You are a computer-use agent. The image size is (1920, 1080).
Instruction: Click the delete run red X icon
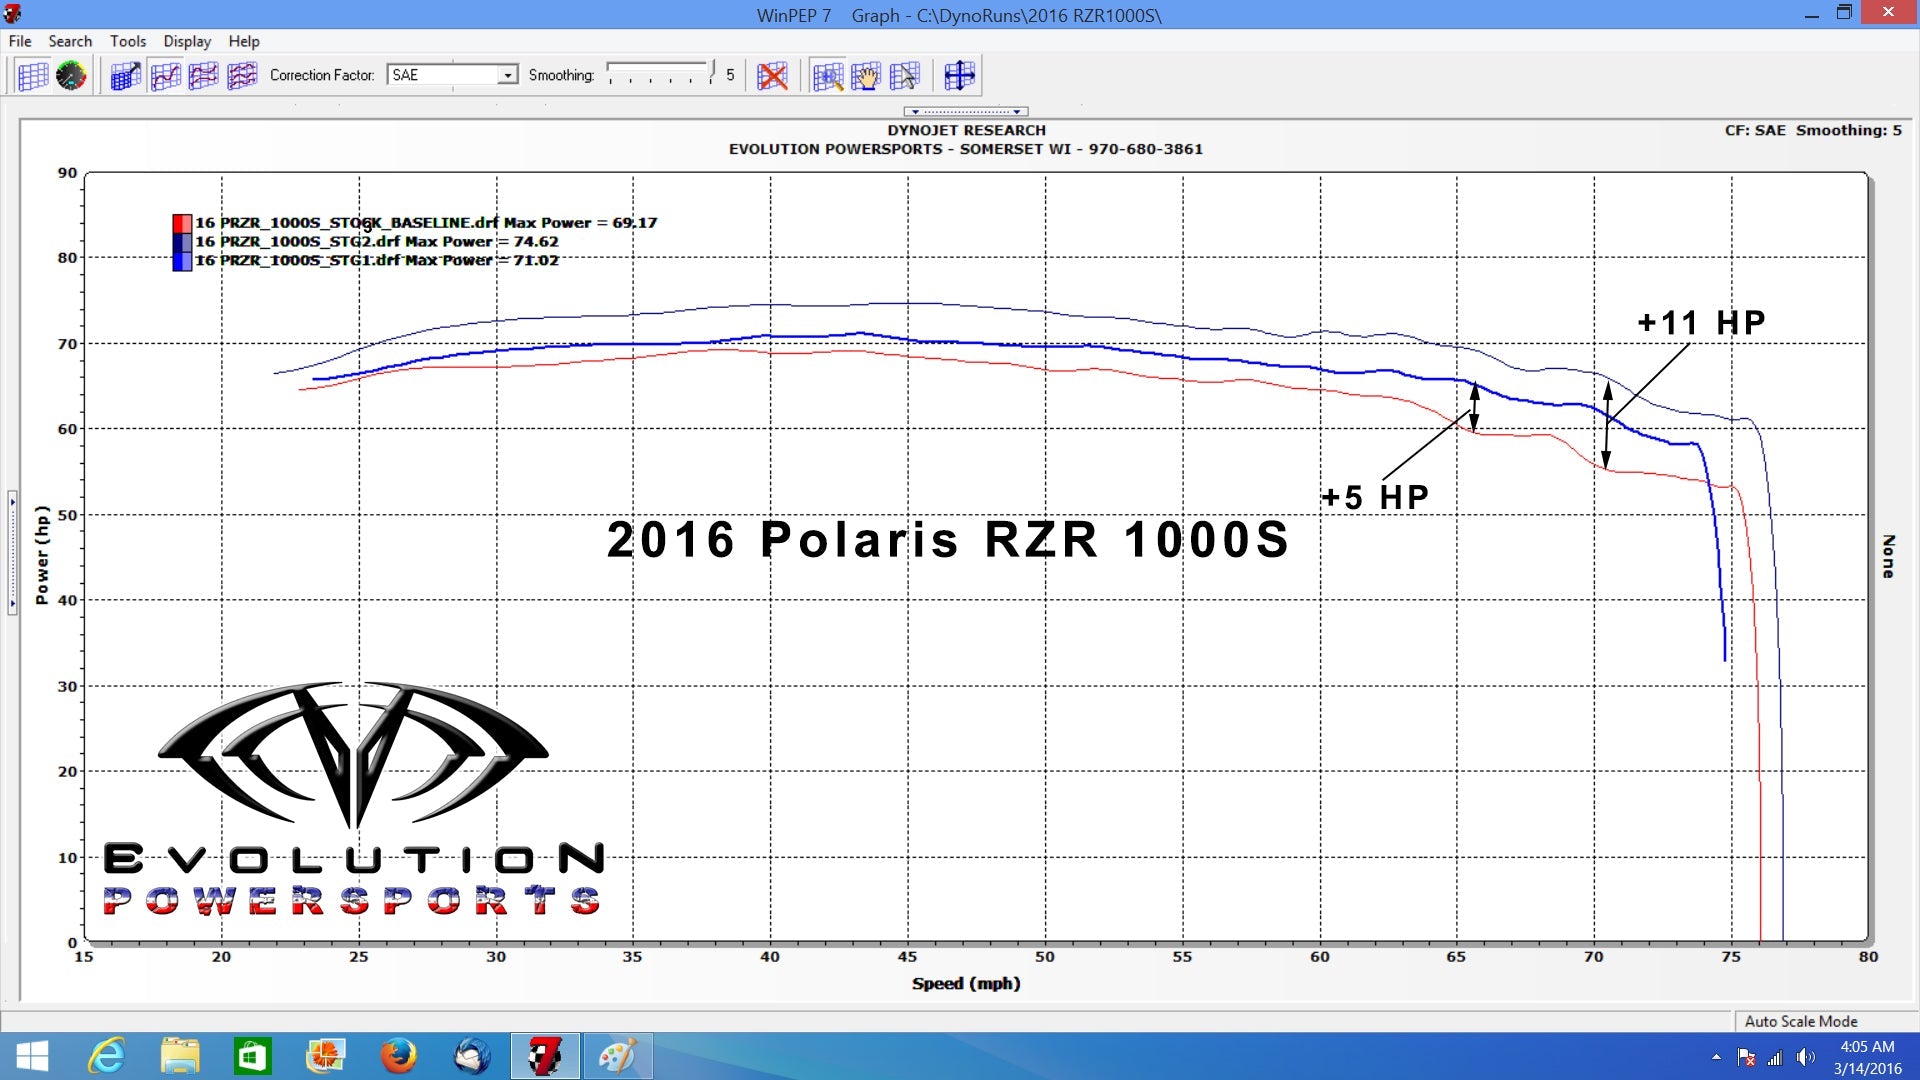click(773, 76)
